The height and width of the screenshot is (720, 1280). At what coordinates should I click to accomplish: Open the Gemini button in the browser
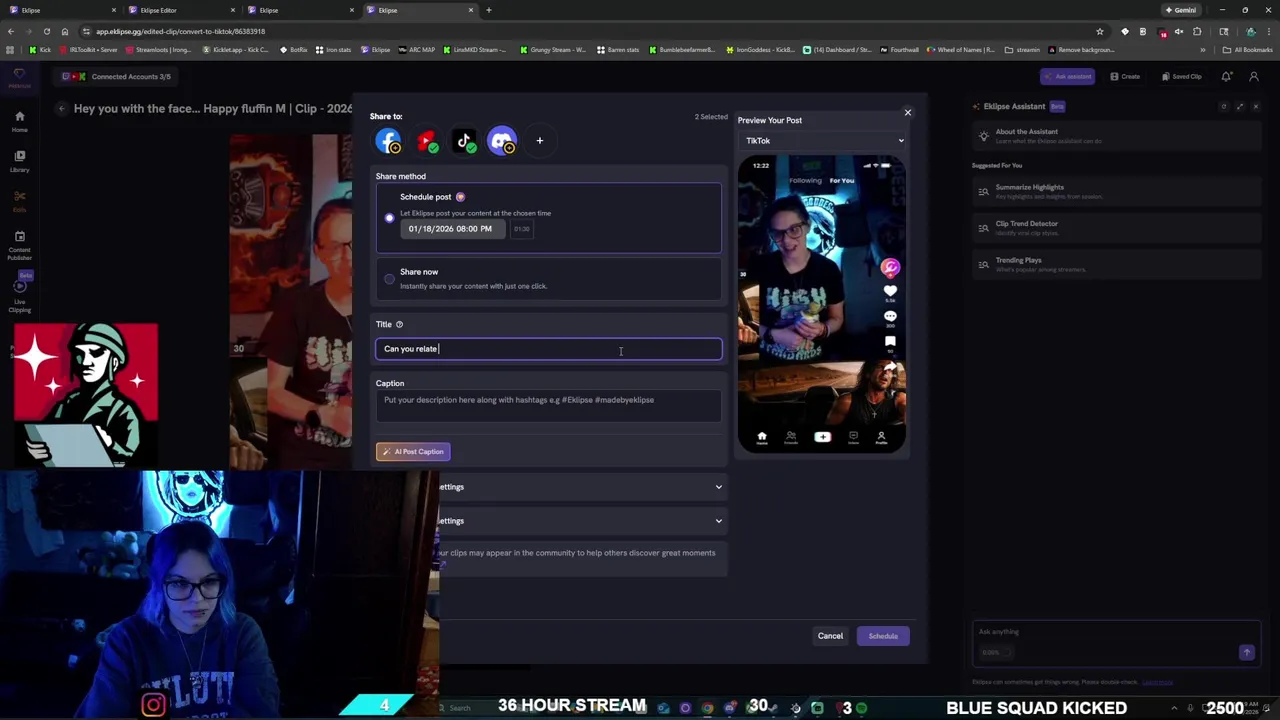click(1181, 10)
